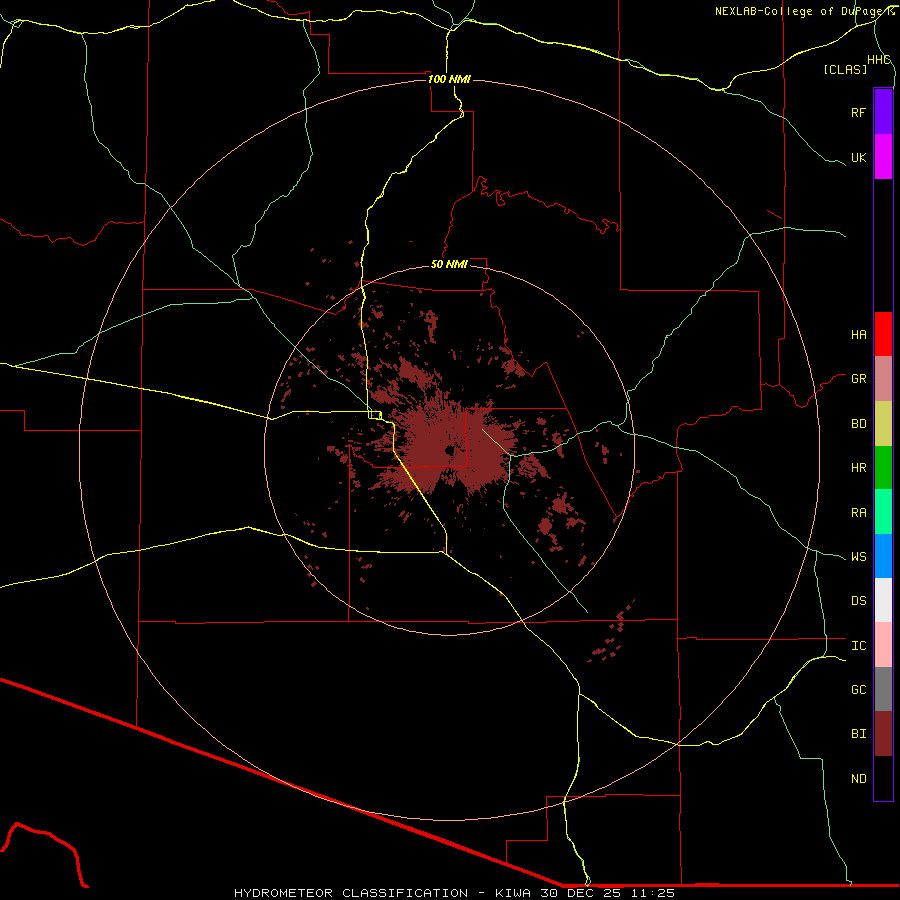This screenshot has width=900, height=900.
Task: Click the DS white legend swatch
Action: point(883,600)
